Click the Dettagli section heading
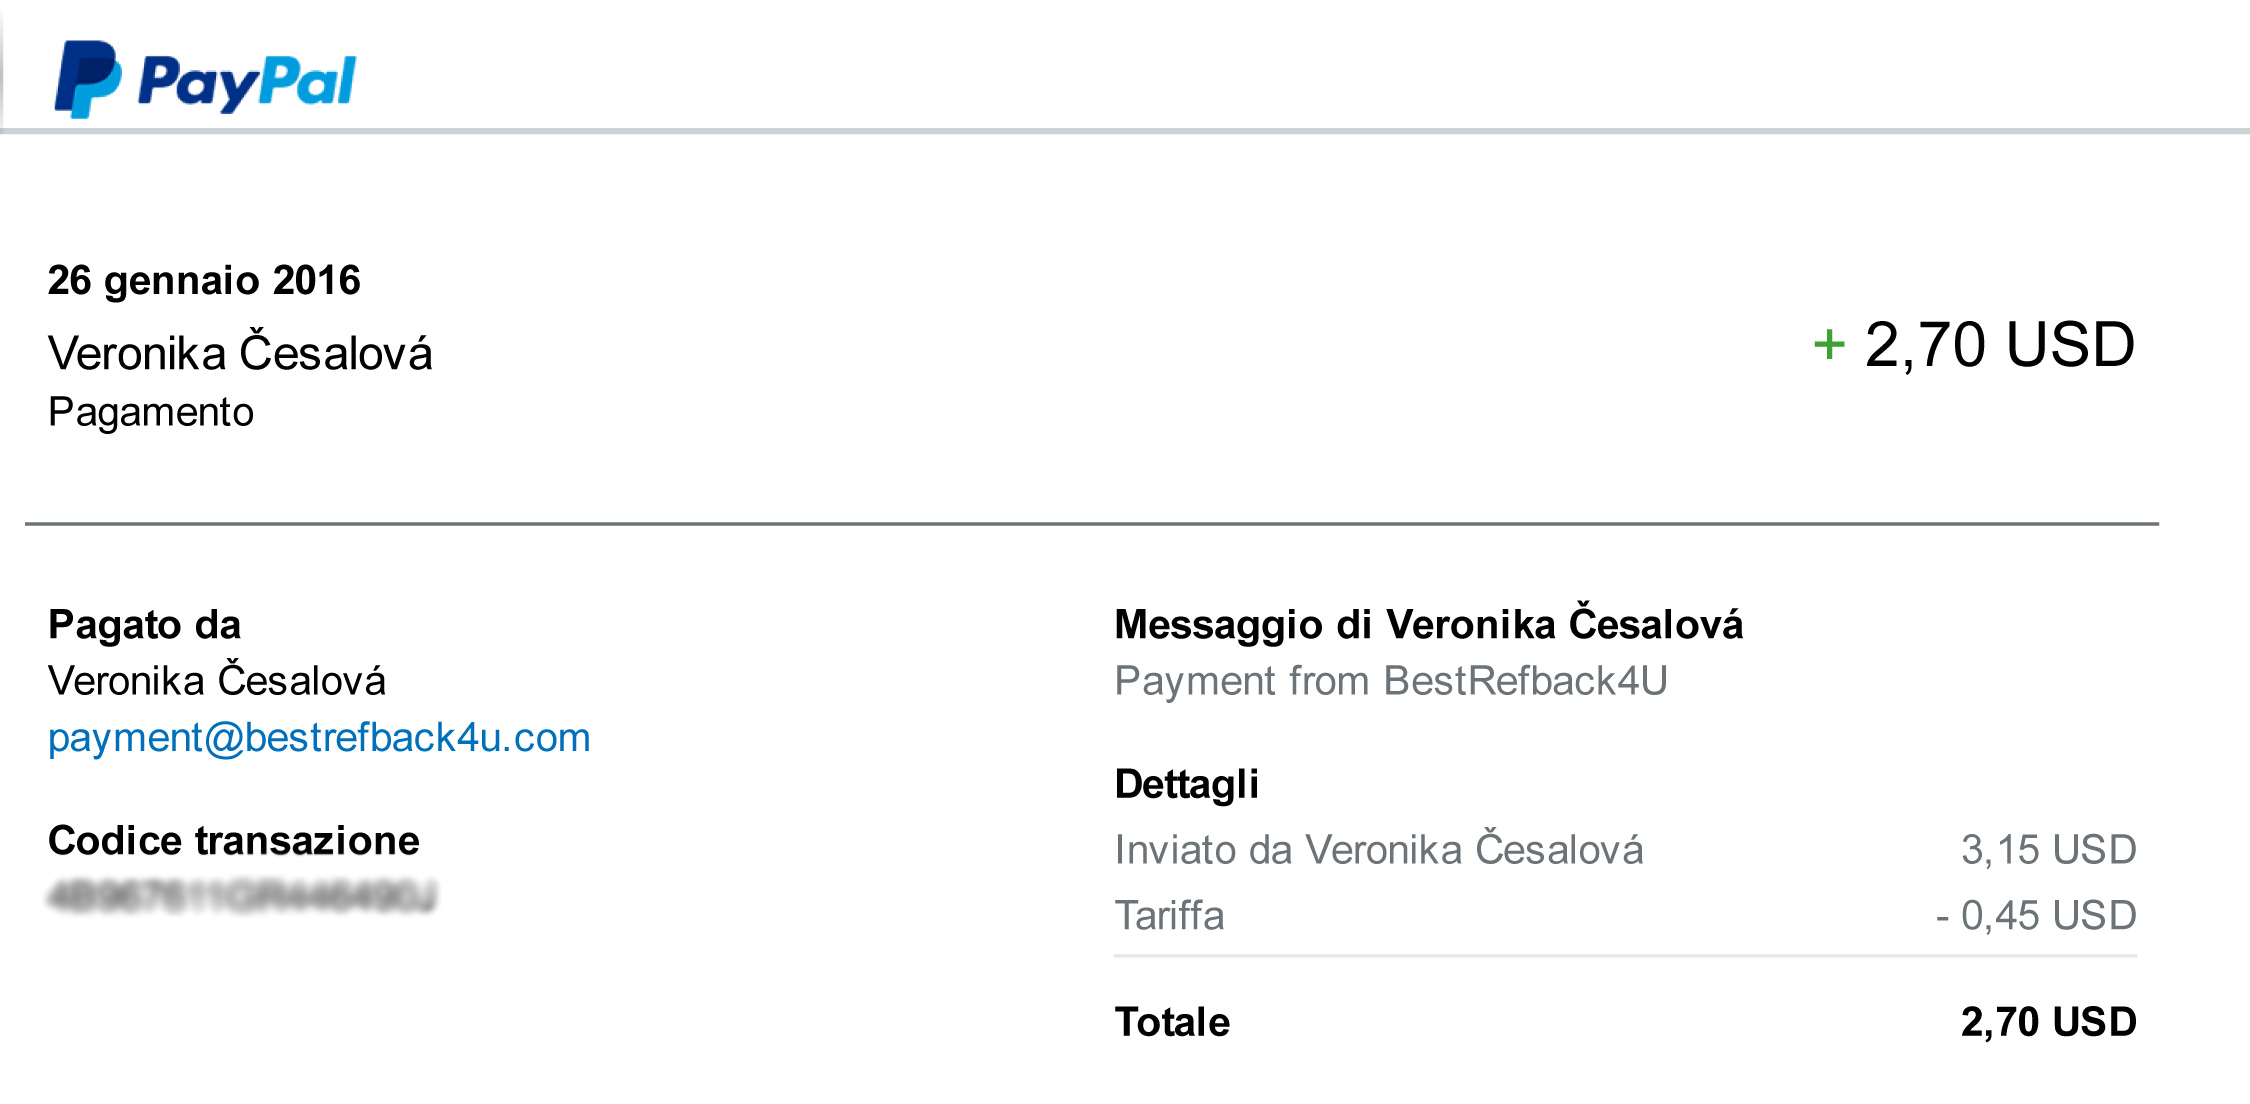This screenshot has height=1104, width=2250. 1187,784
